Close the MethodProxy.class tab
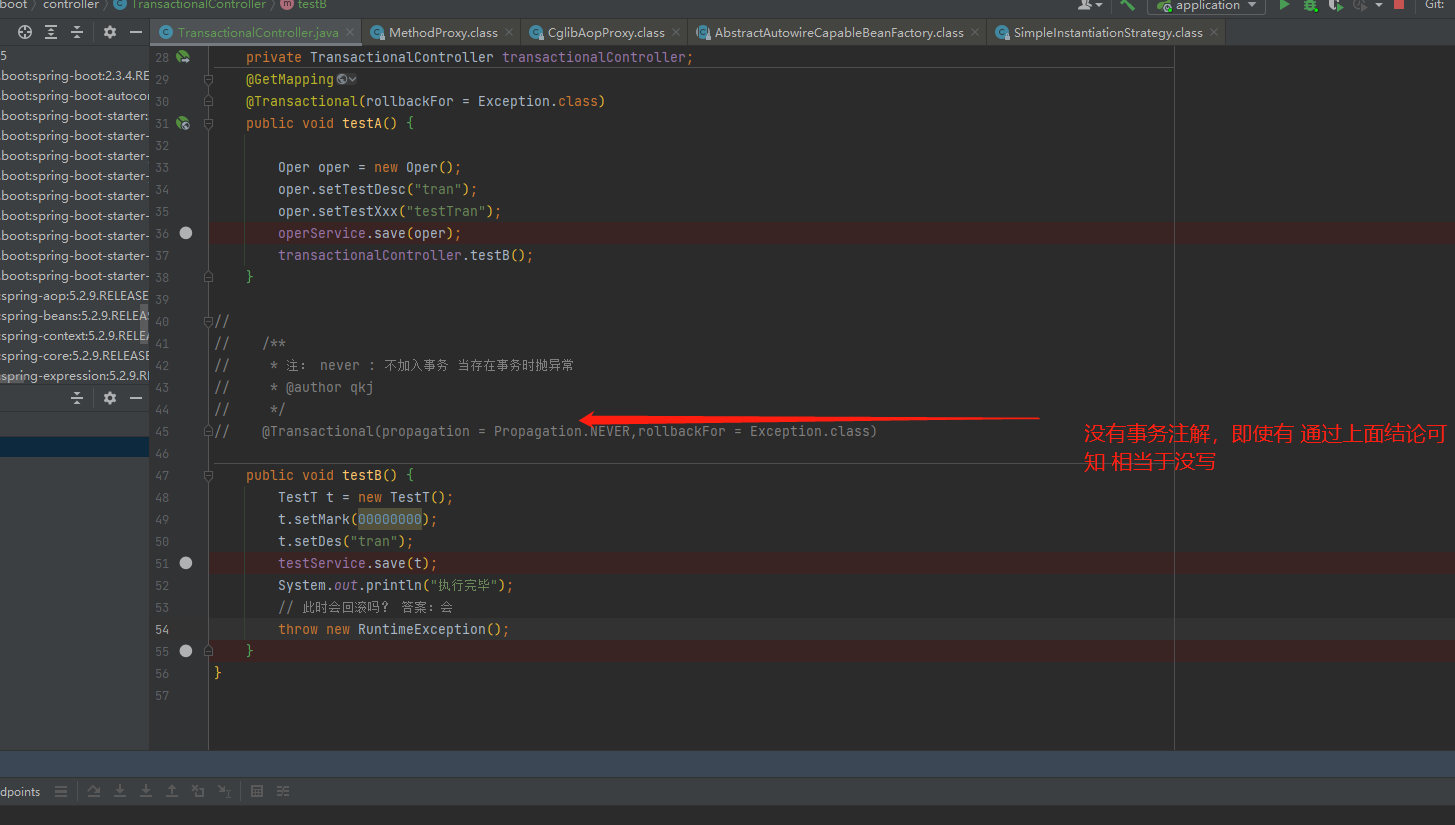Image resolution: width=1455 pixels, height=825 pixels. click(509, 33)
